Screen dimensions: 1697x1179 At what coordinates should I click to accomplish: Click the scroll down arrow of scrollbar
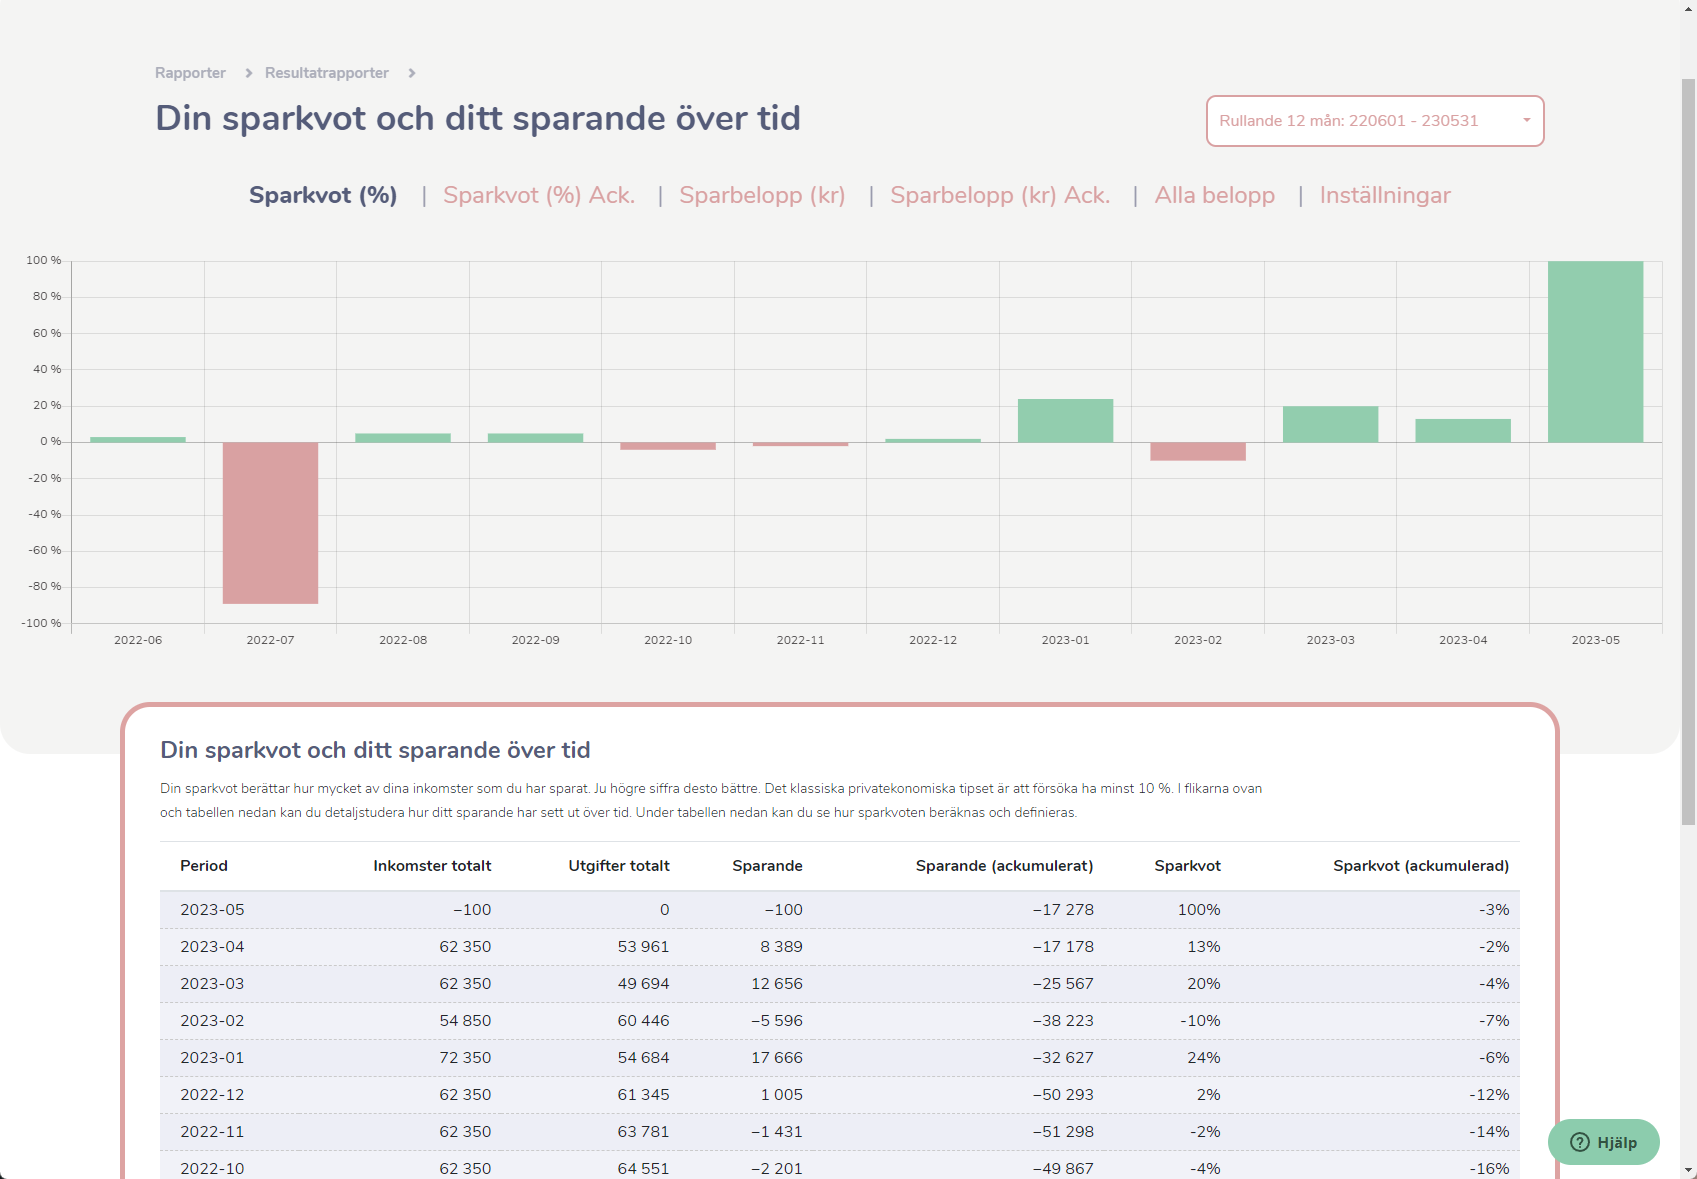pyautogui.click(x=1688, y=1170)
